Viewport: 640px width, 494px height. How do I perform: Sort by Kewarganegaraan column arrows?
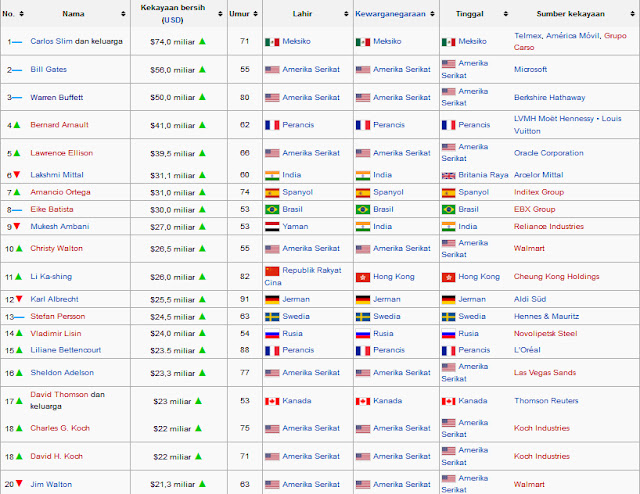point(432,14)
